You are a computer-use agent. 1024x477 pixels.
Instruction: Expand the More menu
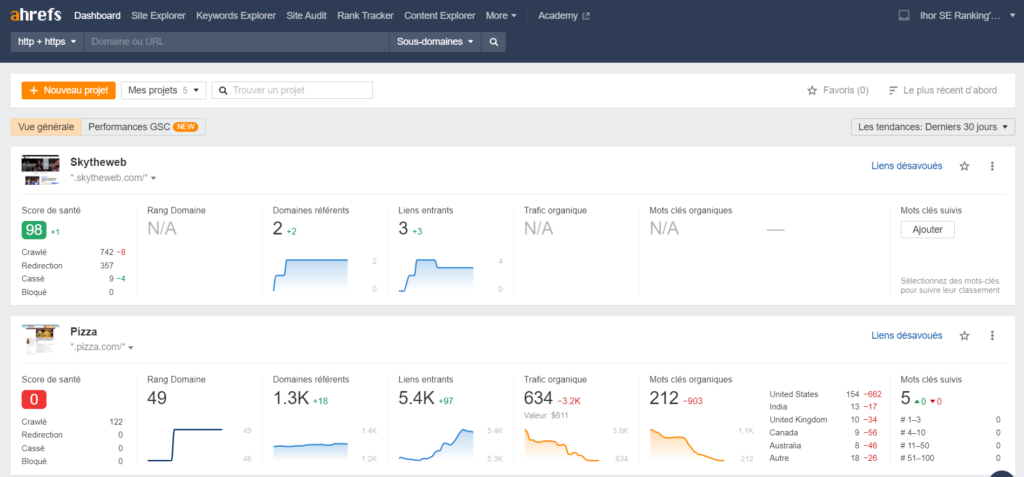click(x=501, y=16)
